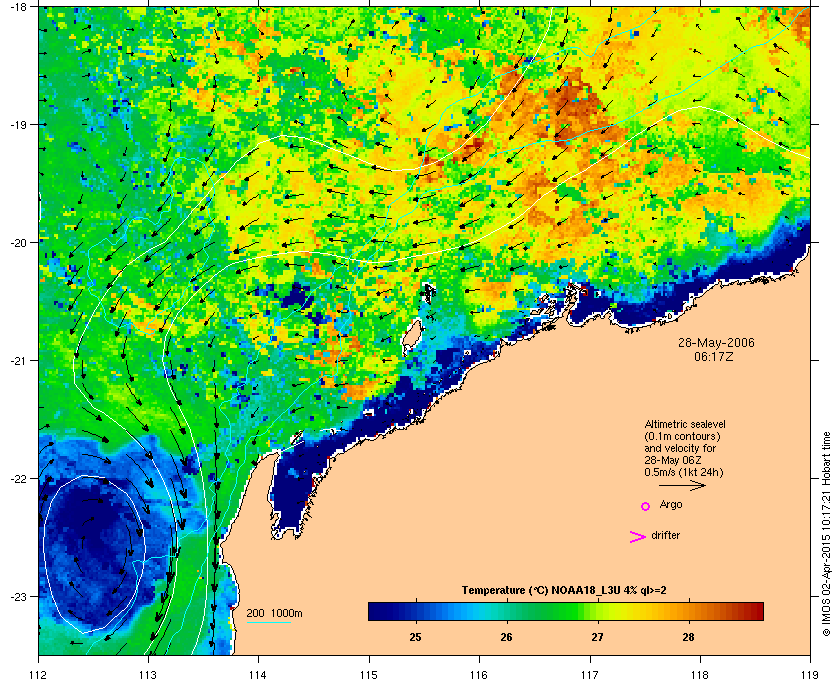Click the '(0.1m contours)' legend line

(682, 436)
